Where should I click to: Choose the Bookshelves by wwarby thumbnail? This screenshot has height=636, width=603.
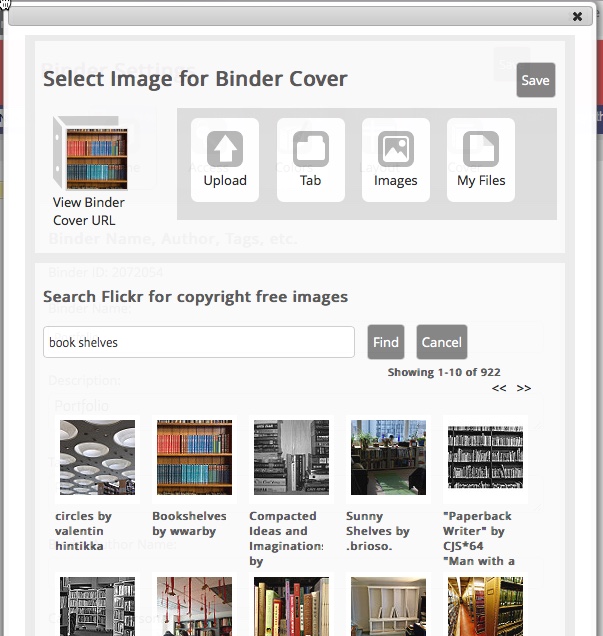(x=194, y=457)
